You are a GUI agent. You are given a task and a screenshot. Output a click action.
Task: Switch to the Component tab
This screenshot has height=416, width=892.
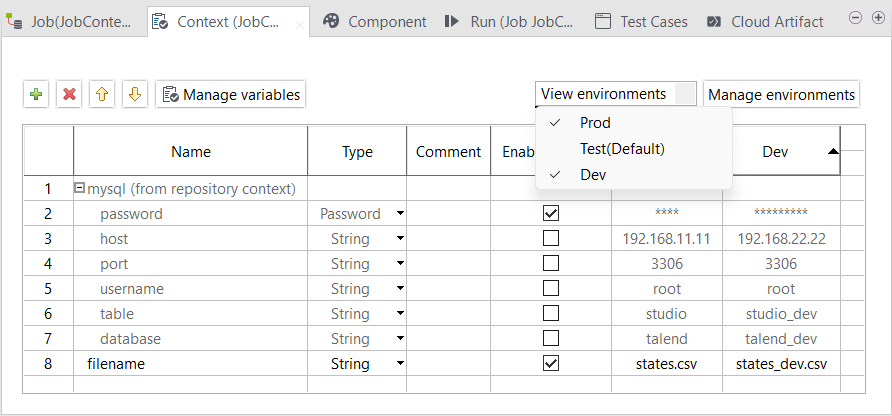(x=376, y=21)
